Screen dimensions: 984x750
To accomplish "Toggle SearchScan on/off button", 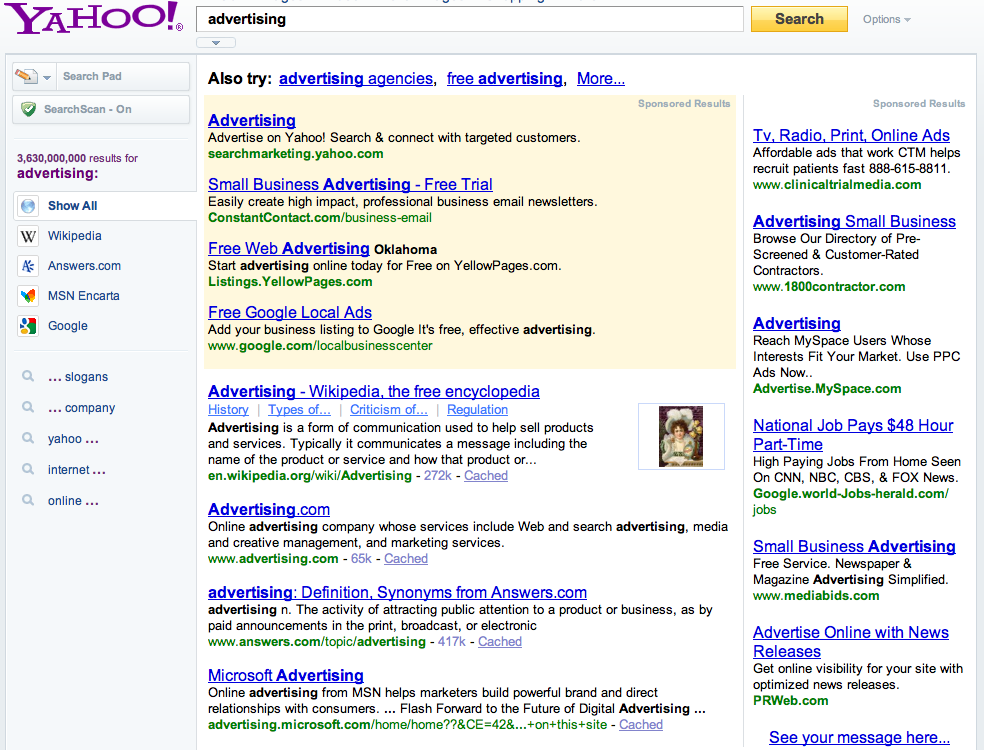I will click(x=100, y=109).
